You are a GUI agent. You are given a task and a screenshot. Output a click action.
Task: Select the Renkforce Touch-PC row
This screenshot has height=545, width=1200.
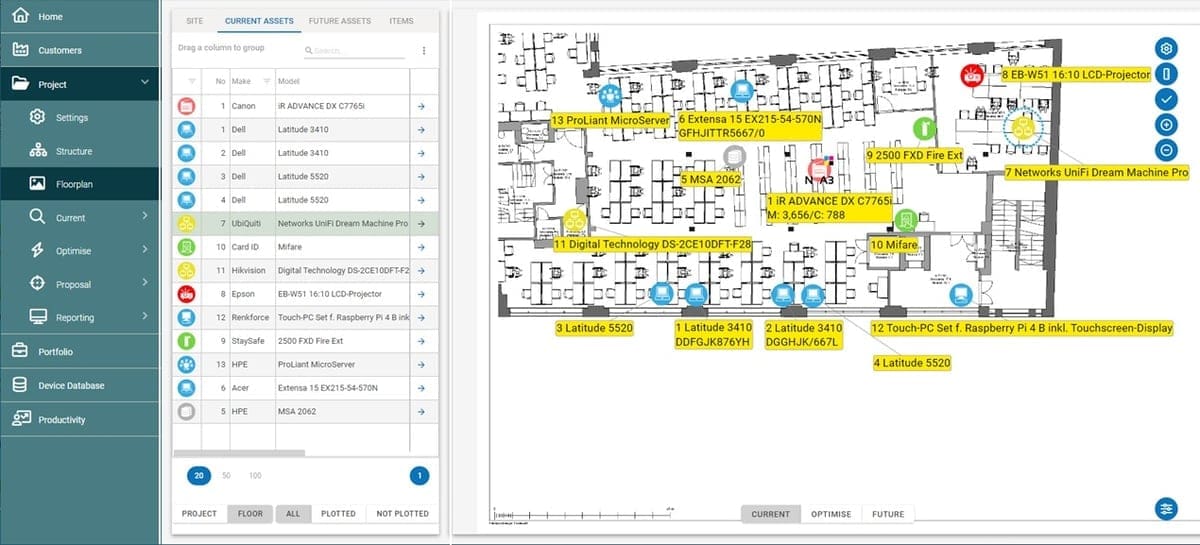(x=305, y=317)
